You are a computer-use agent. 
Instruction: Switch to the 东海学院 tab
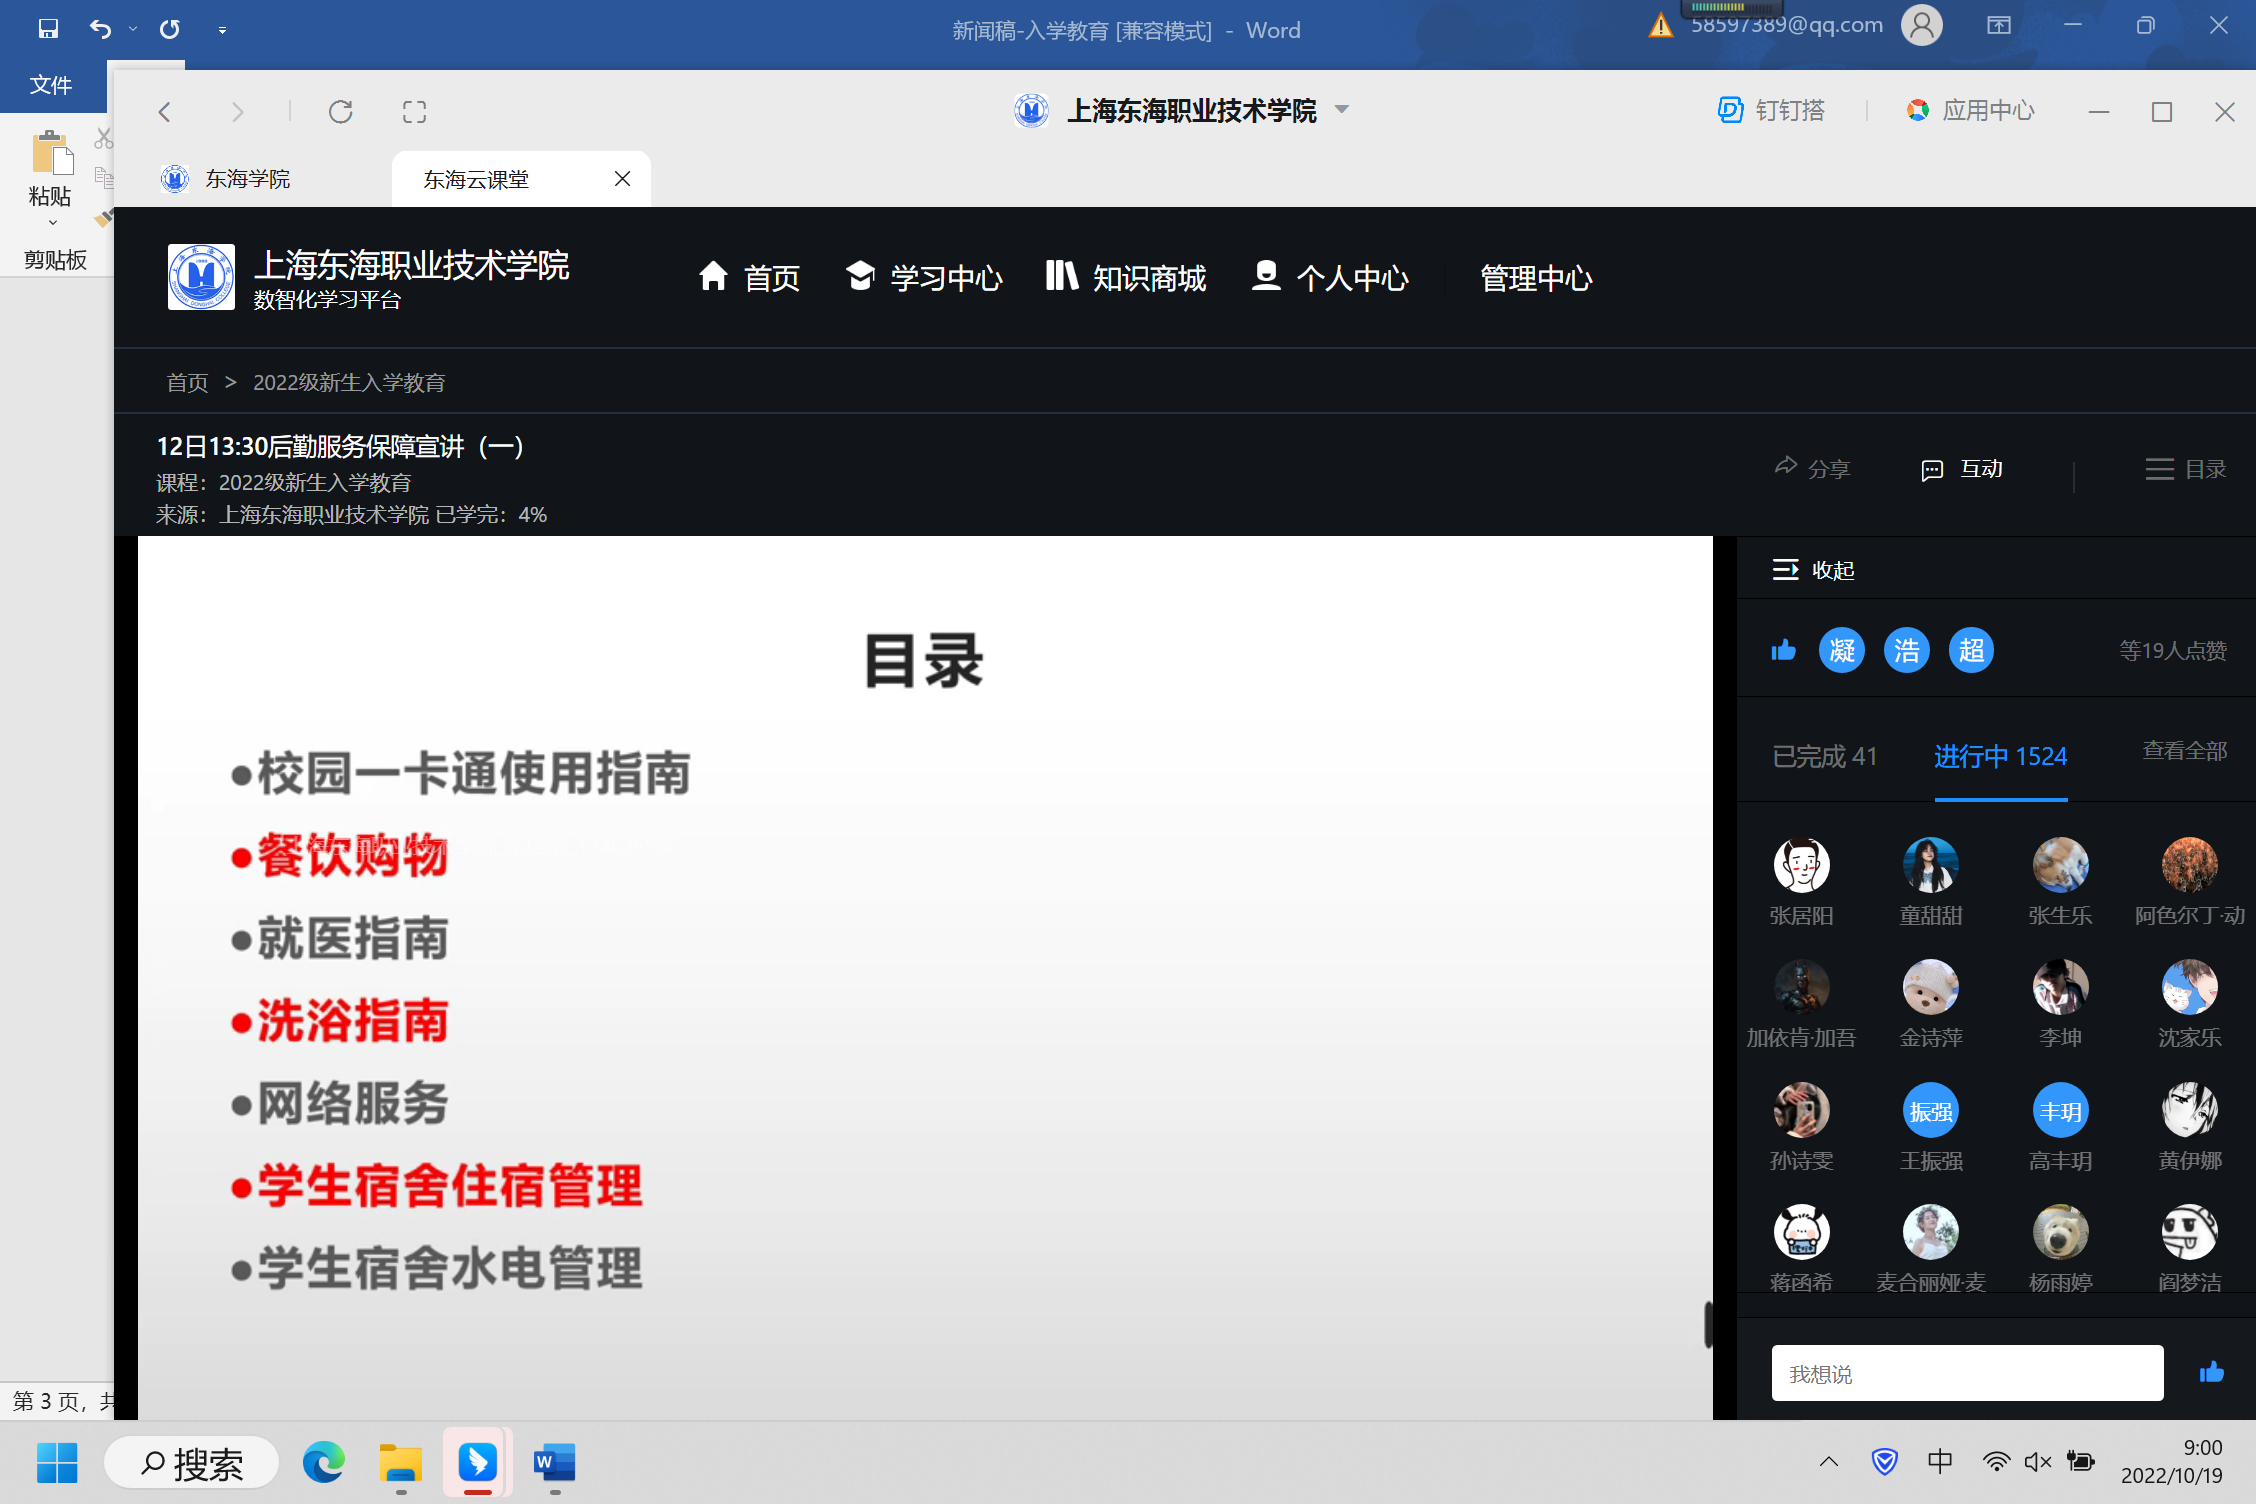tap(247, 179)
